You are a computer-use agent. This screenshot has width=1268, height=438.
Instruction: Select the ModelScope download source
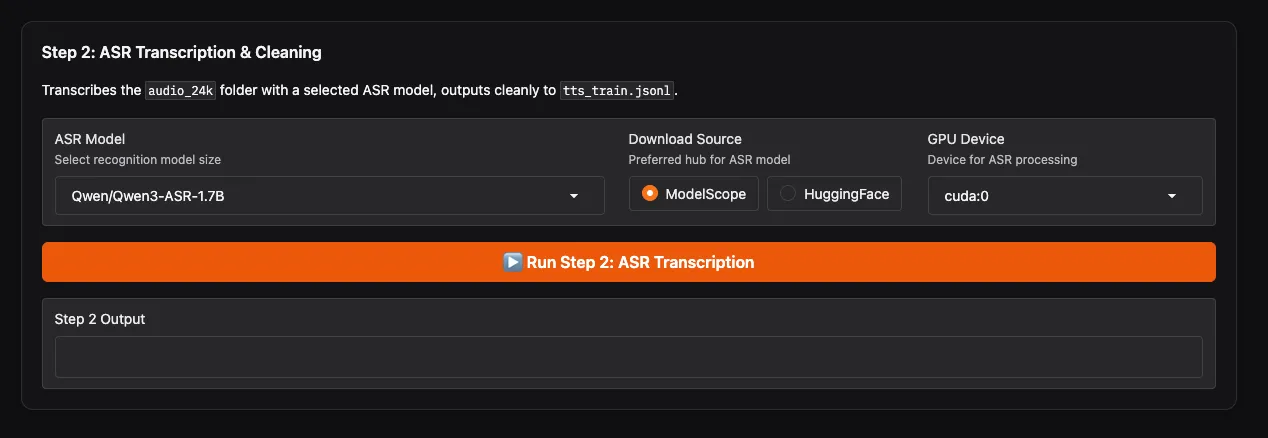[651, 194]
